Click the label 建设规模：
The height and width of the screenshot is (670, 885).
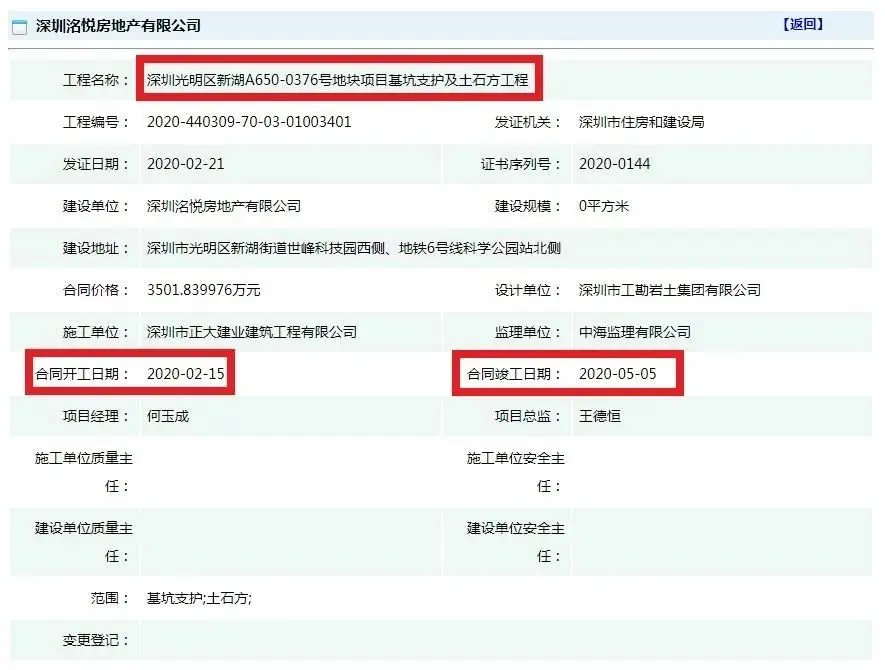tap(528, 206)
